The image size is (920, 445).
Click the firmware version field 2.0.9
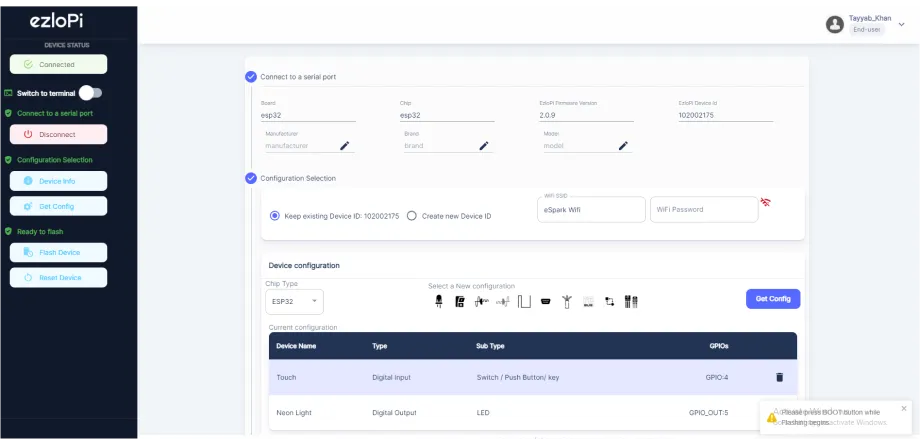tap(586, 116)
